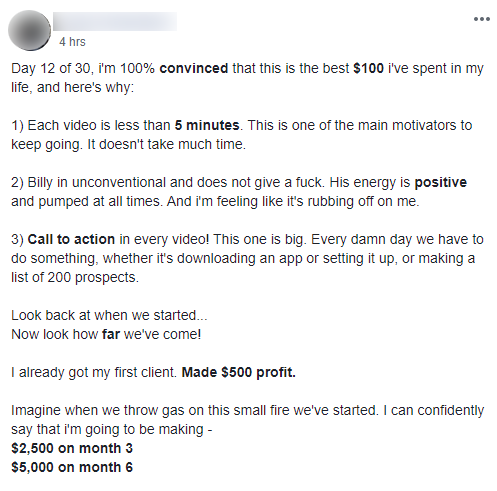Click the "Look back at when we started..." line
Image resolution: width=497 pixels, height=491 pixels.
pos(109,315)
